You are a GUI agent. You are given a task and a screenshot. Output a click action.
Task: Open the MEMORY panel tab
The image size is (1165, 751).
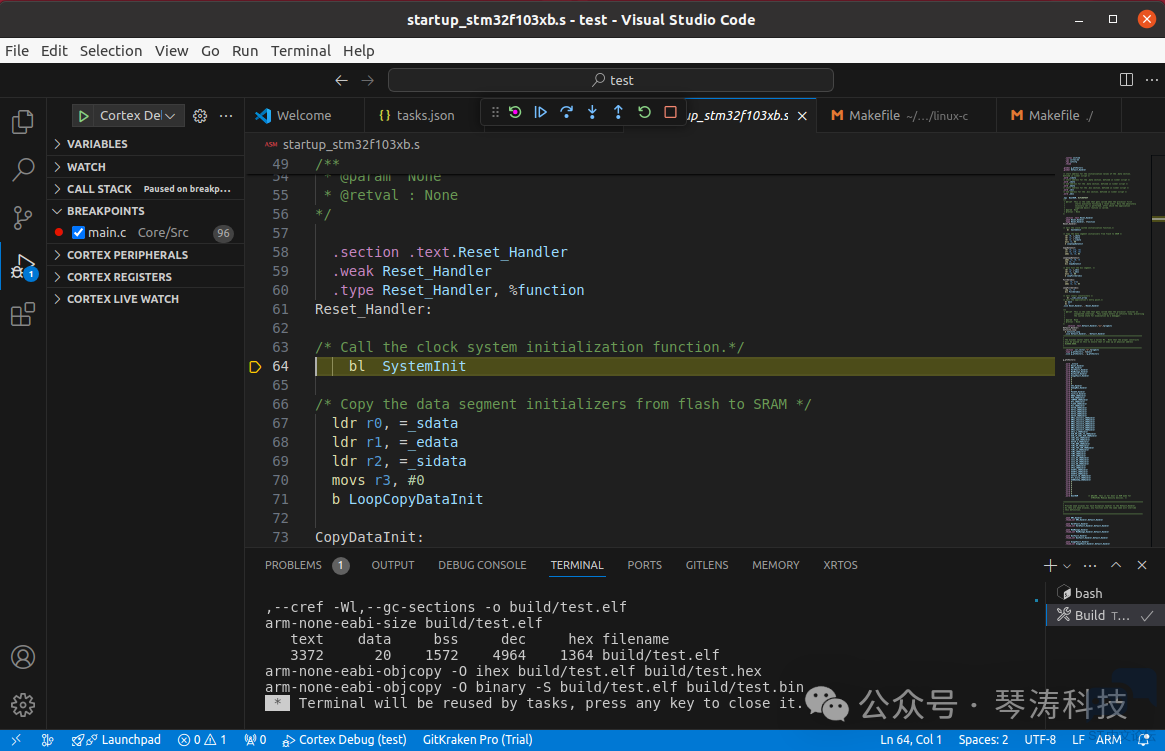tap(776, 565)
